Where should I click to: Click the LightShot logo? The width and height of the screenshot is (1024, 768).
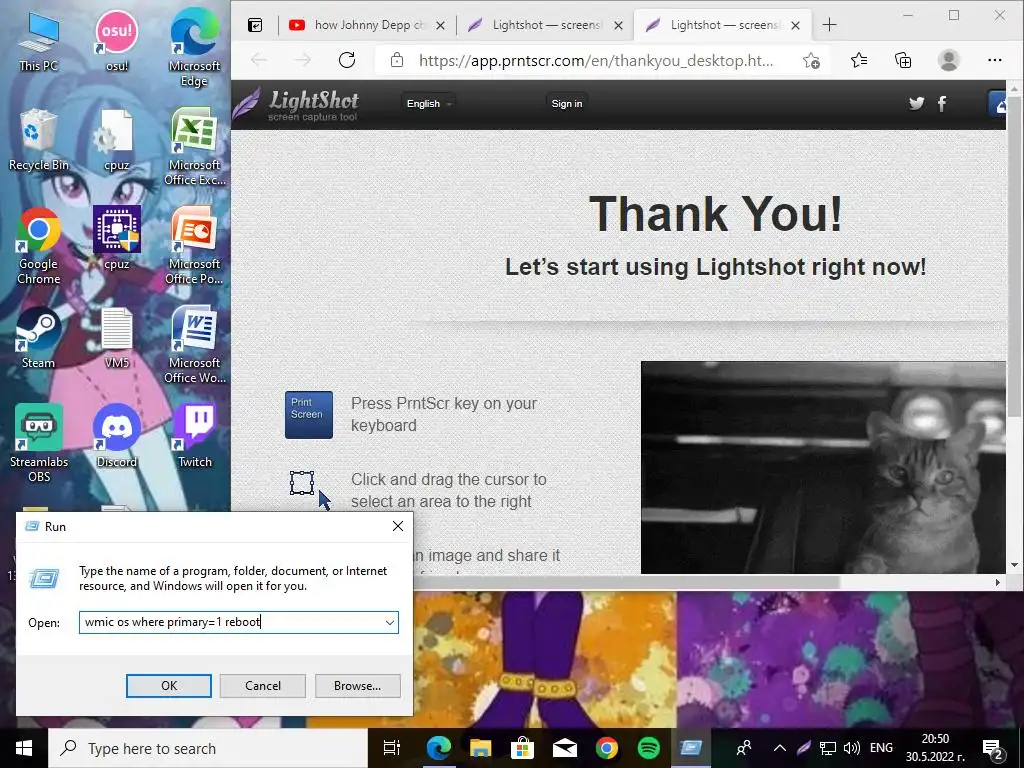coord(296,104)
